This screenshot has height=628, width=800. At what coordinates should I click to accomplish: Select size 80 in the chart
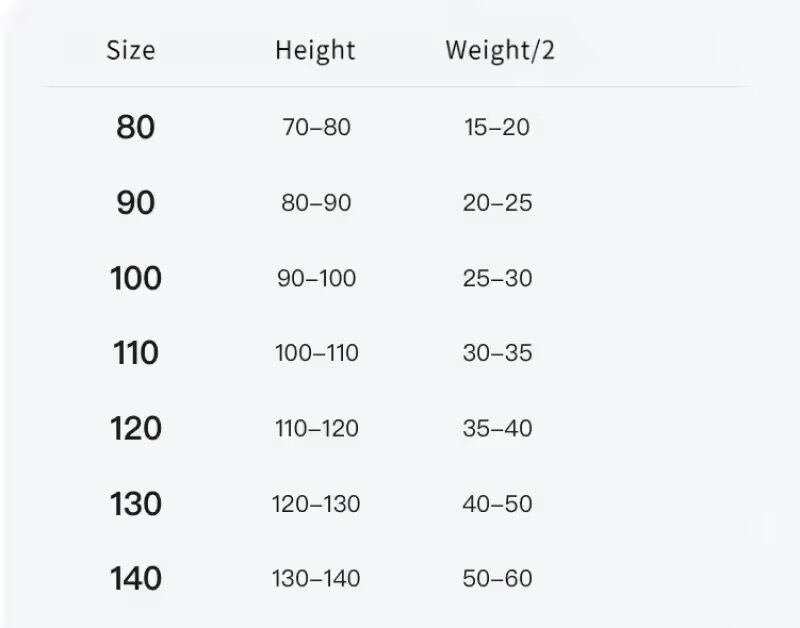click(x=136, y=128)
